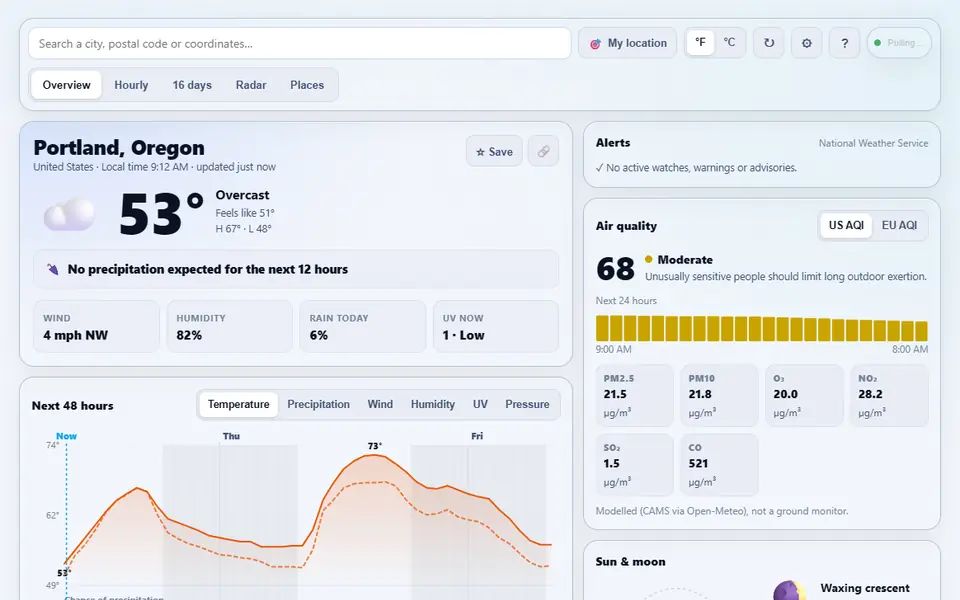The image size is (960, 600).
Task: Show the Pressure chart
Action: click(527, 404)
